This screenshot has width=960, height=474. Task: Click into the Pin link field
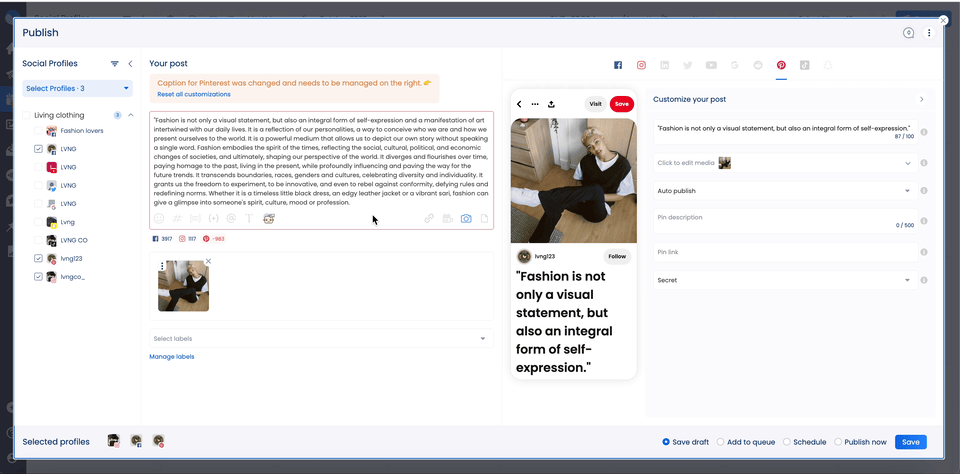tap(786, 252)
